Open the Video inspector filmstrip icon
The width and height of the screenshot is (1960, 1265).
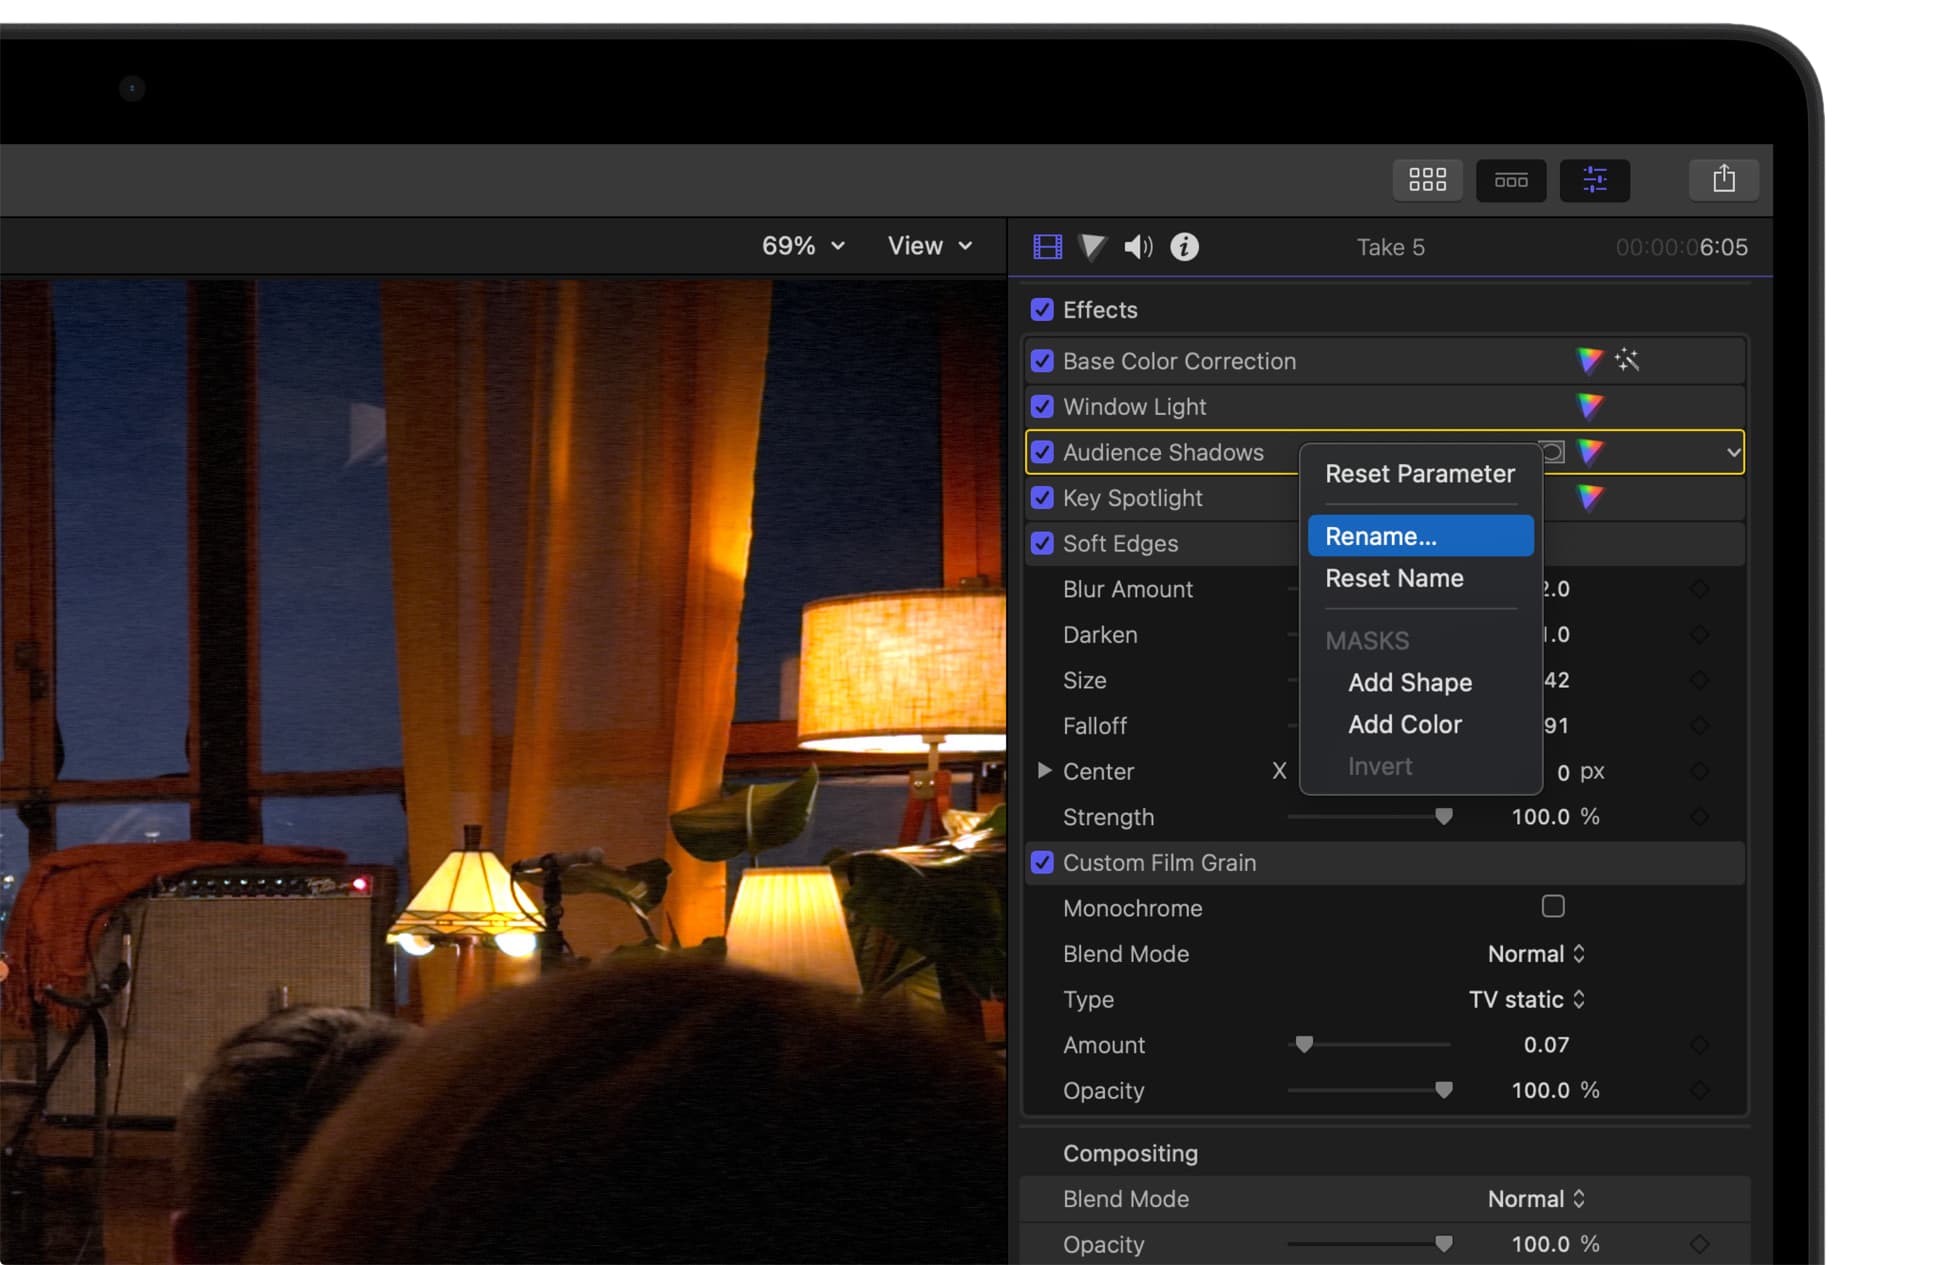click(x=1047, y=246)
